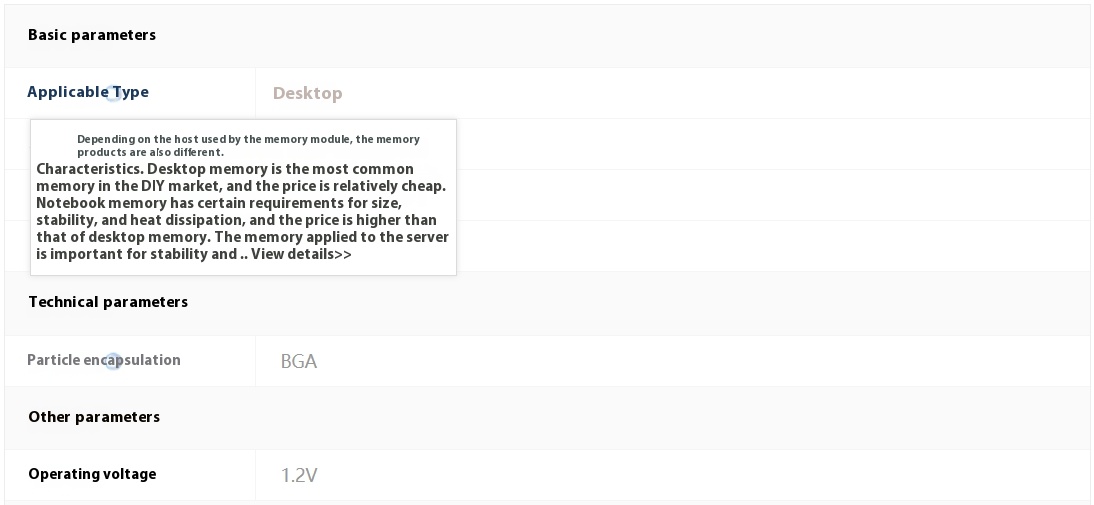
Task: Click the word "Characteristics" in the tooltip
Action: (90, 169)
